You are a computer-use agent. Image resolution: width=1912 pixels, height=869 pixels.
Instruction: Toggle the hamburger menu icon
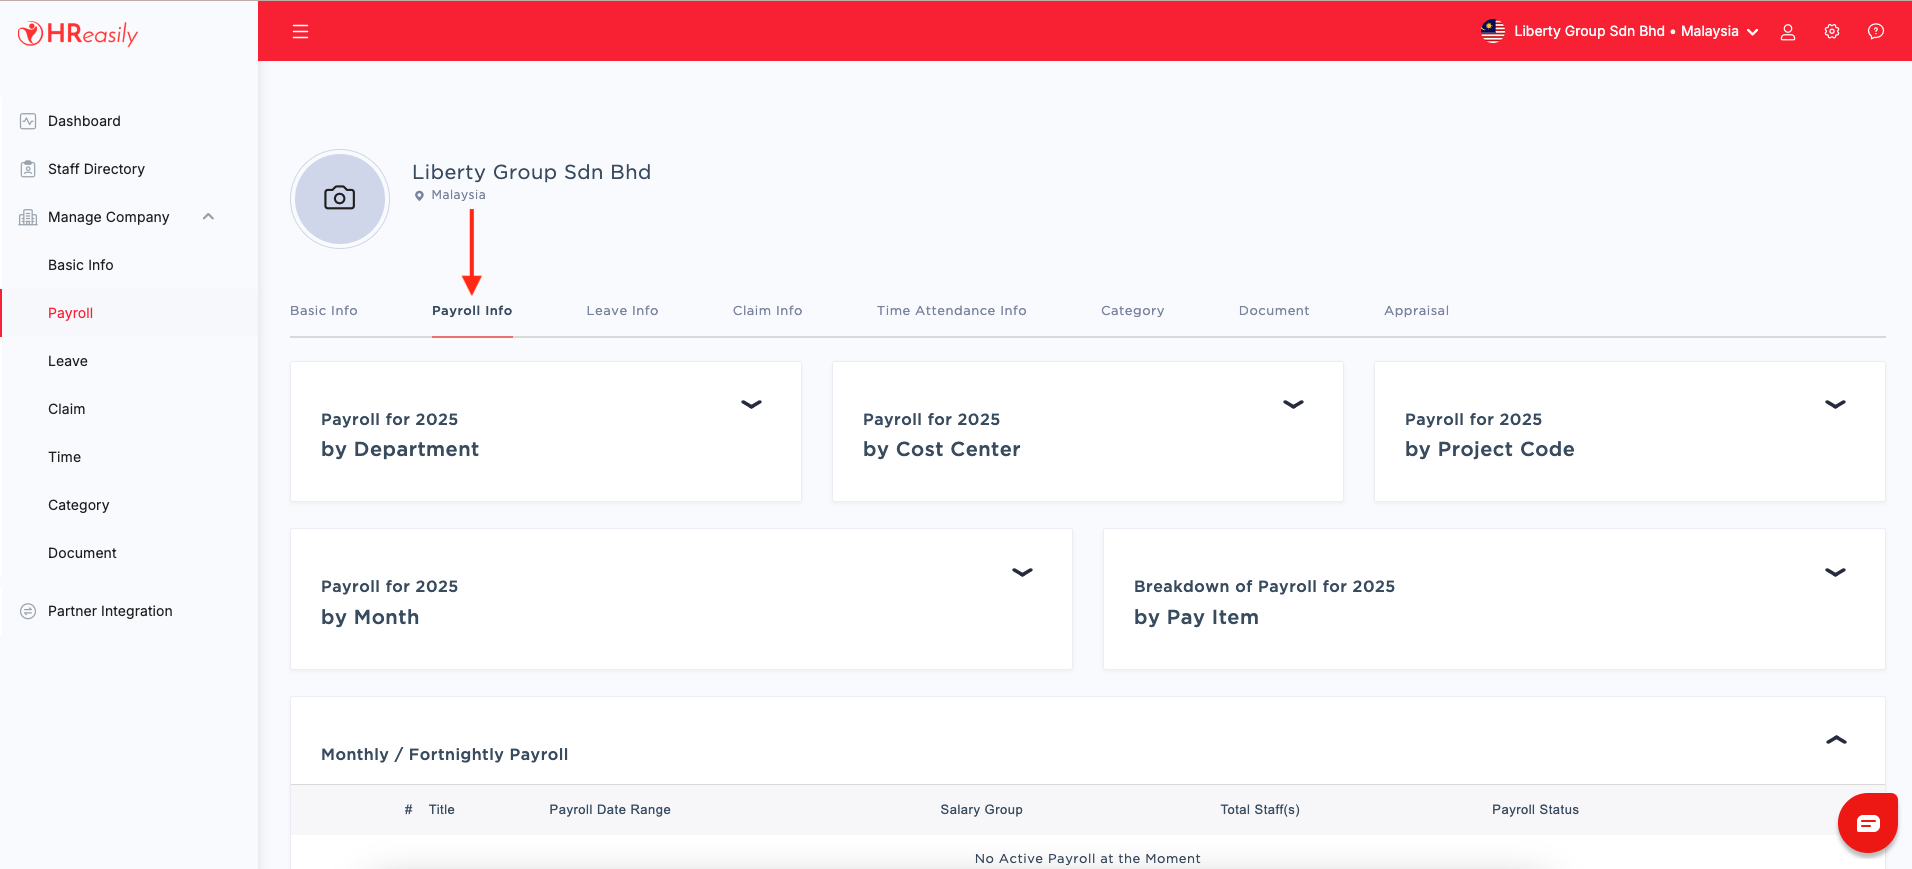coord(300,32)
